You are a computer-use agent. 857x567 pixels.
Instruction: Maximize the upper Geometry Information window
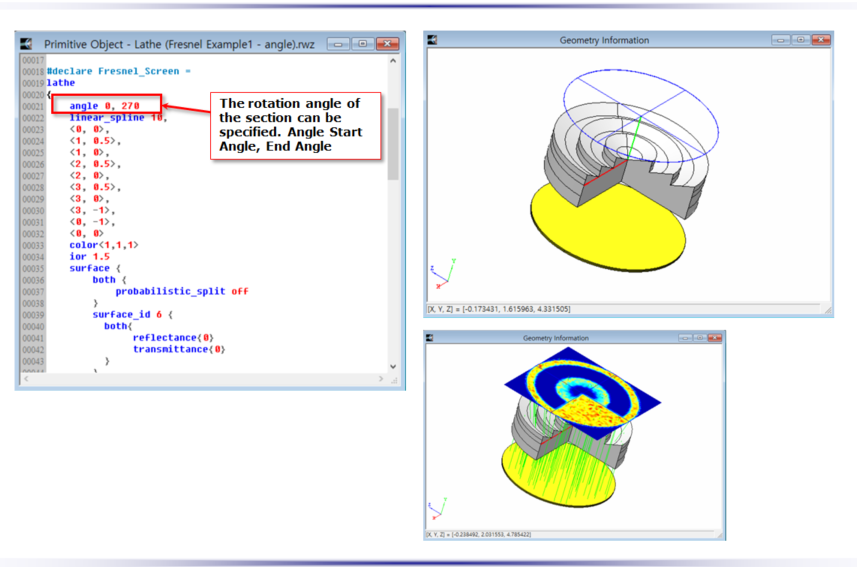pos(799,40)
